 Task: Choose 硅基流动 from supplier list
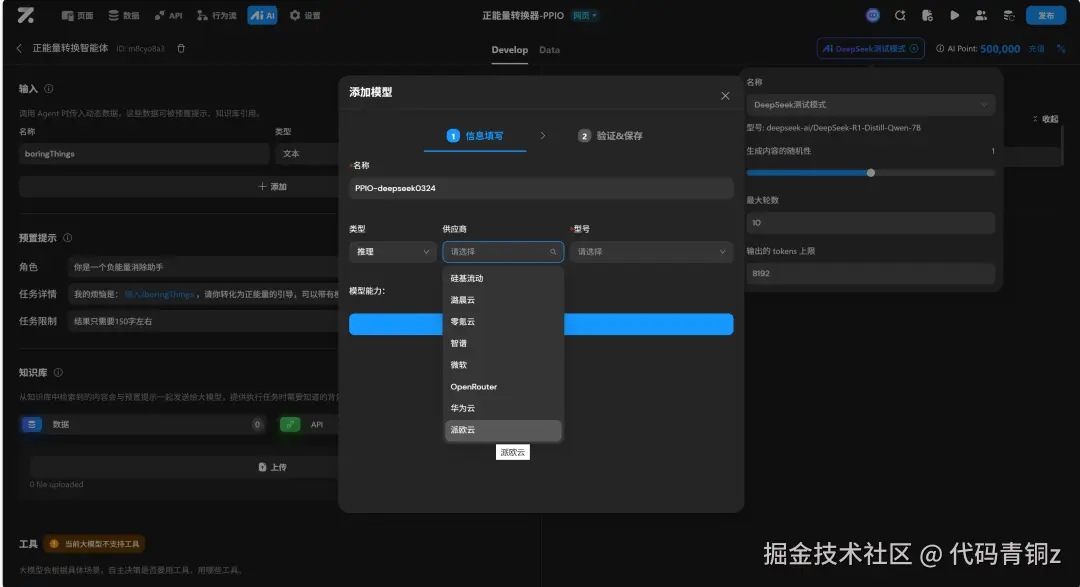pos(503,278)
